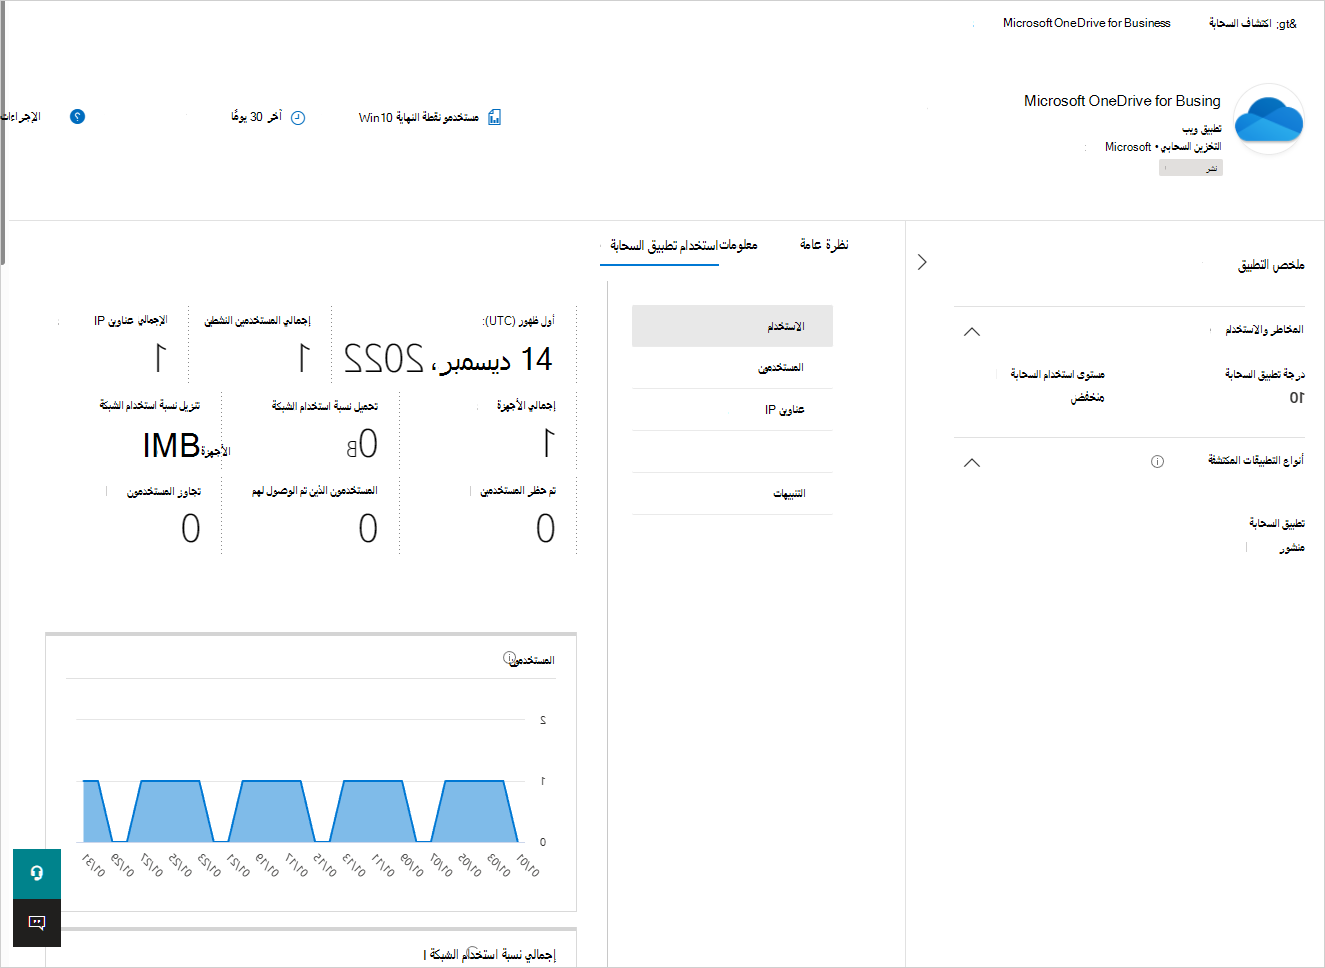Click the users who were granted access label

pyautogui.click(x=314, y=491)
